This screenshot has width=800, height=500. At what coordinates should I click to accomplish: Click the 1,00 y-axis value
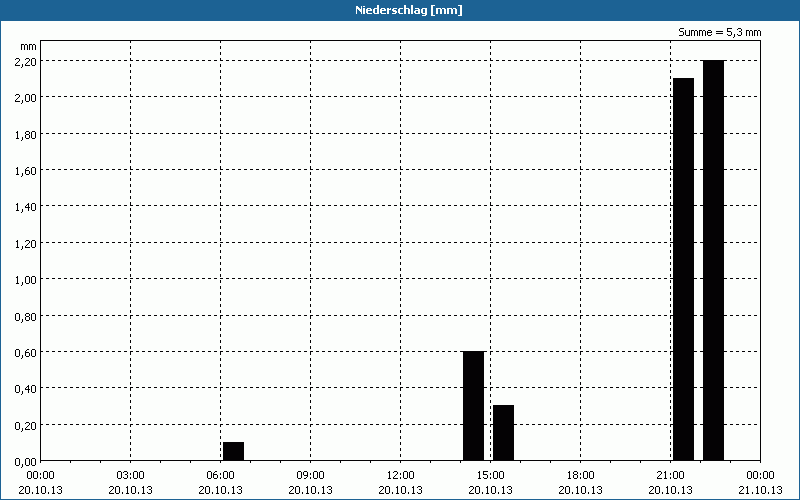(x=26, y=280)
